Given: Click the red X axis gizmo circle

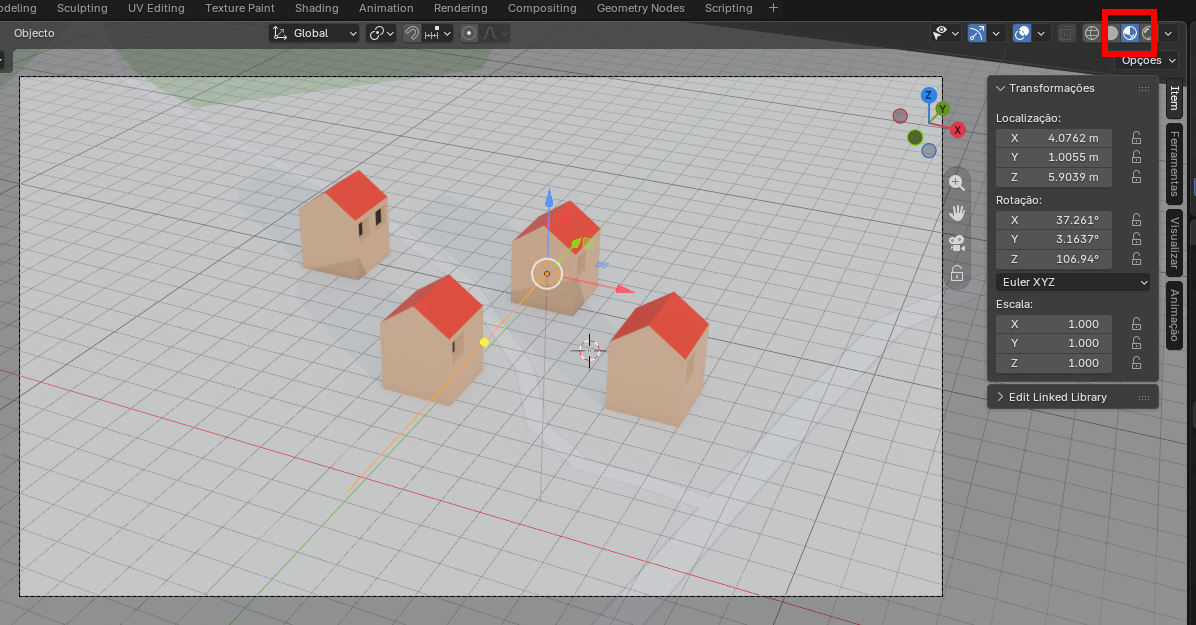Looking at the screenshot, I should pos(957,130).
